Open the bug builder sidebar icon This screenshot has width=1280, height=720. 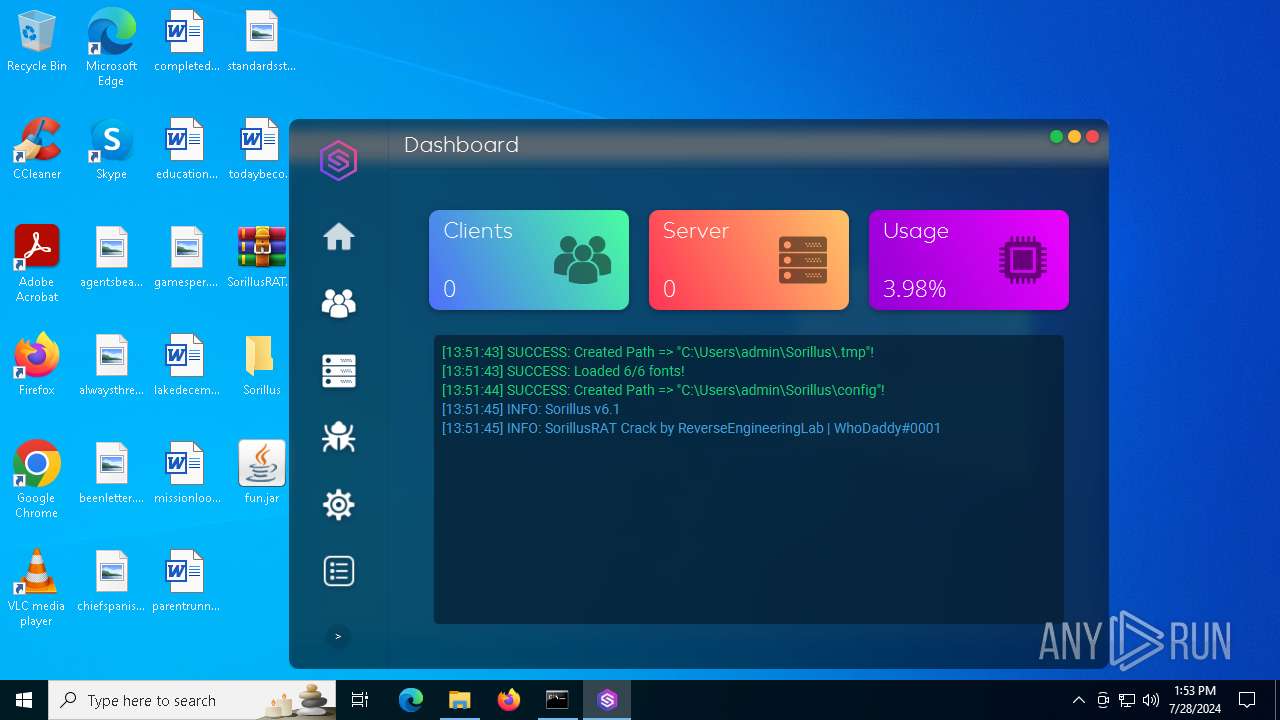tap(339, 437)
